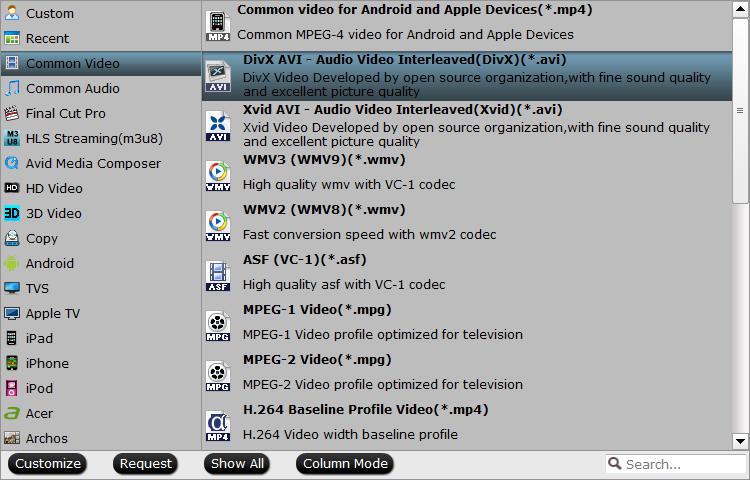
Task: Select the Common Audio category
Action: pos(101,88)
